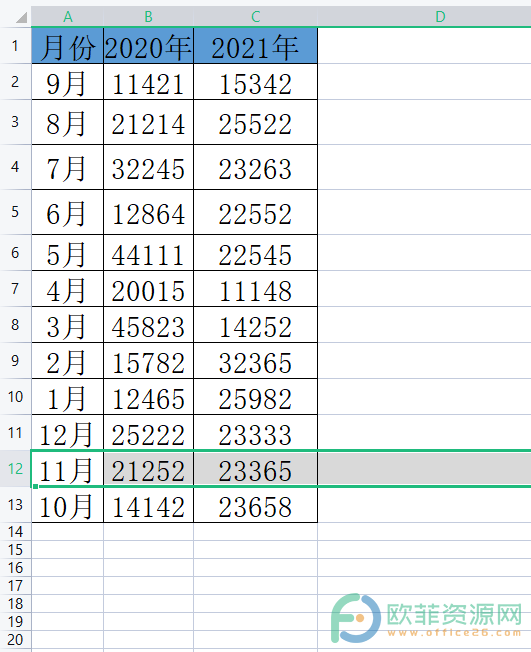Click the fill handle on row 12 selection

[x=36, y=486]
